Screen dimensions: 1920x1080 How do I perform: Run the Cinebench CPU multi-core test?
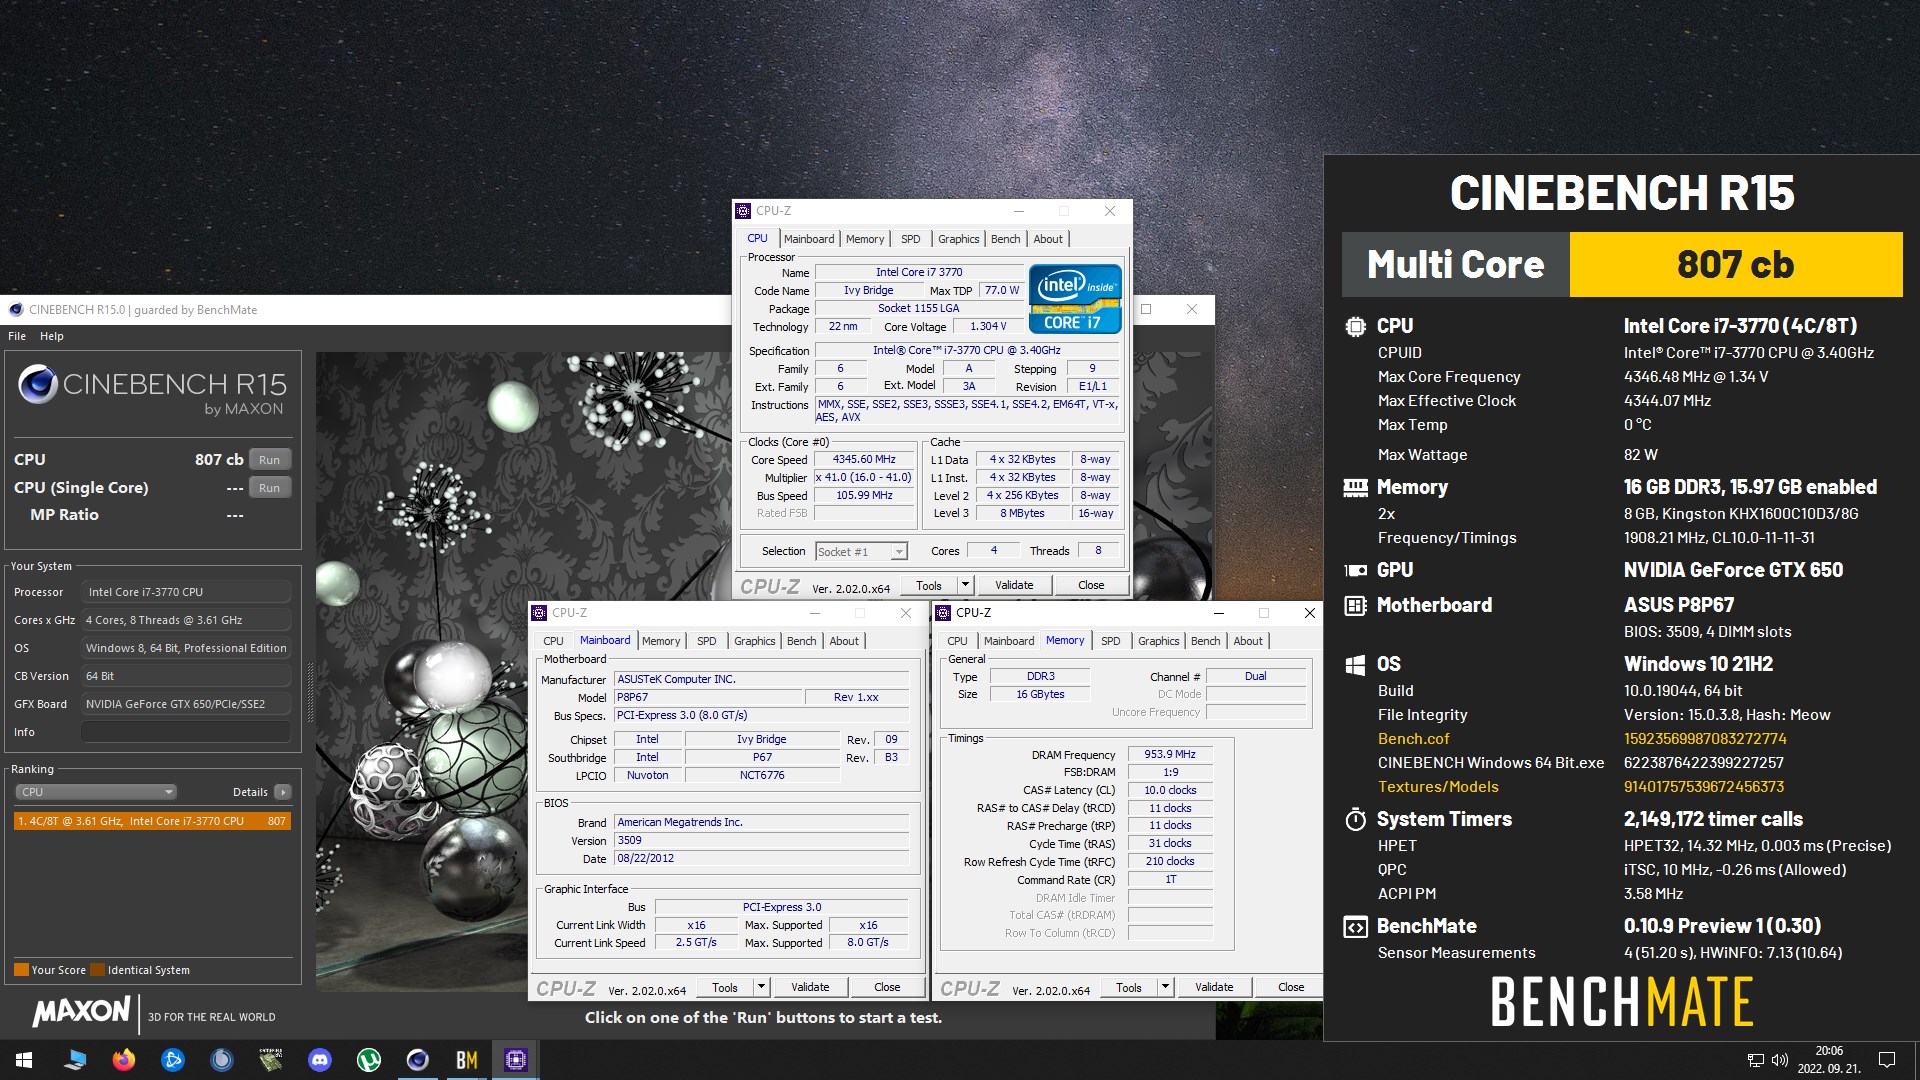click(x=270, y=460)
